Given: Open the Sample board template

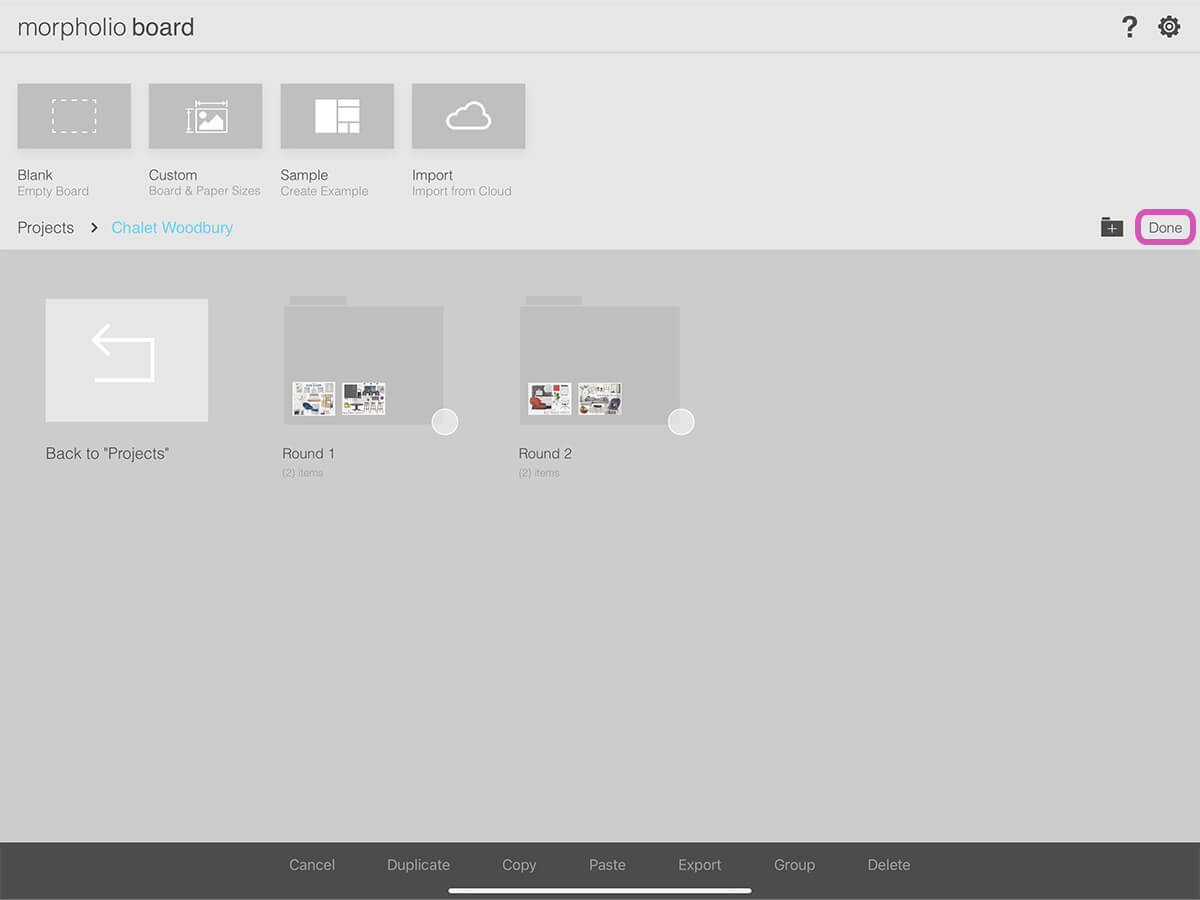Looking at the screenshot, I should pyautogui.click(x=337, y=116).
